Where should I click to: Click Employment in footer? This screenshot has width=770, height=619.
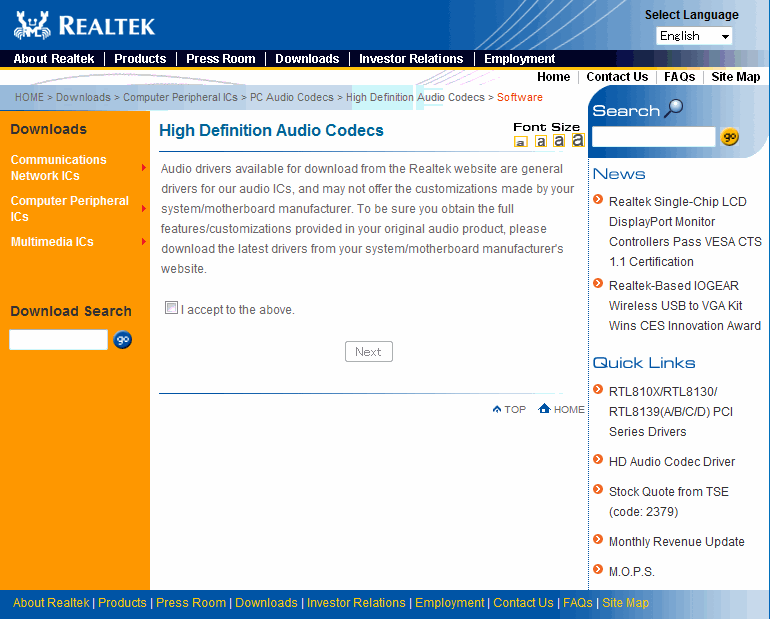[x=449, y=603]
